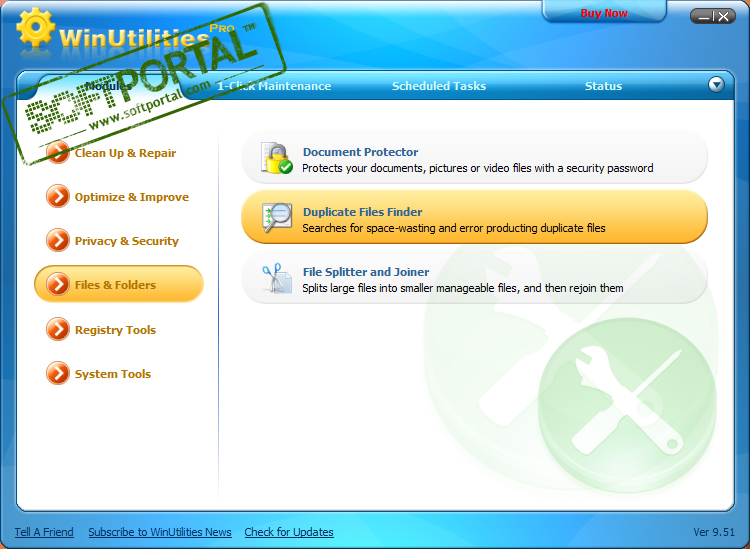Click the WinUtilities gear logo

point(35,27)
